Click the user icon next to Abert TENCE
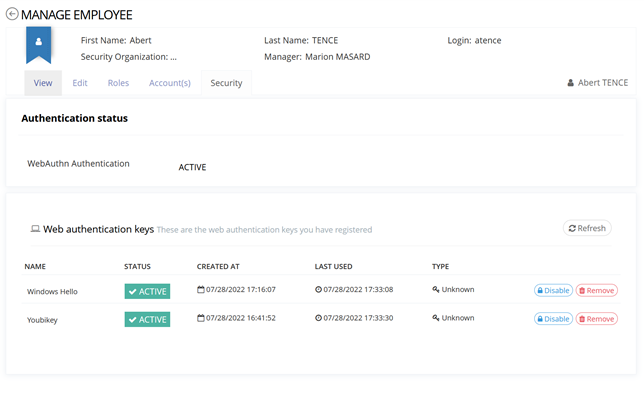 point(570,83)
